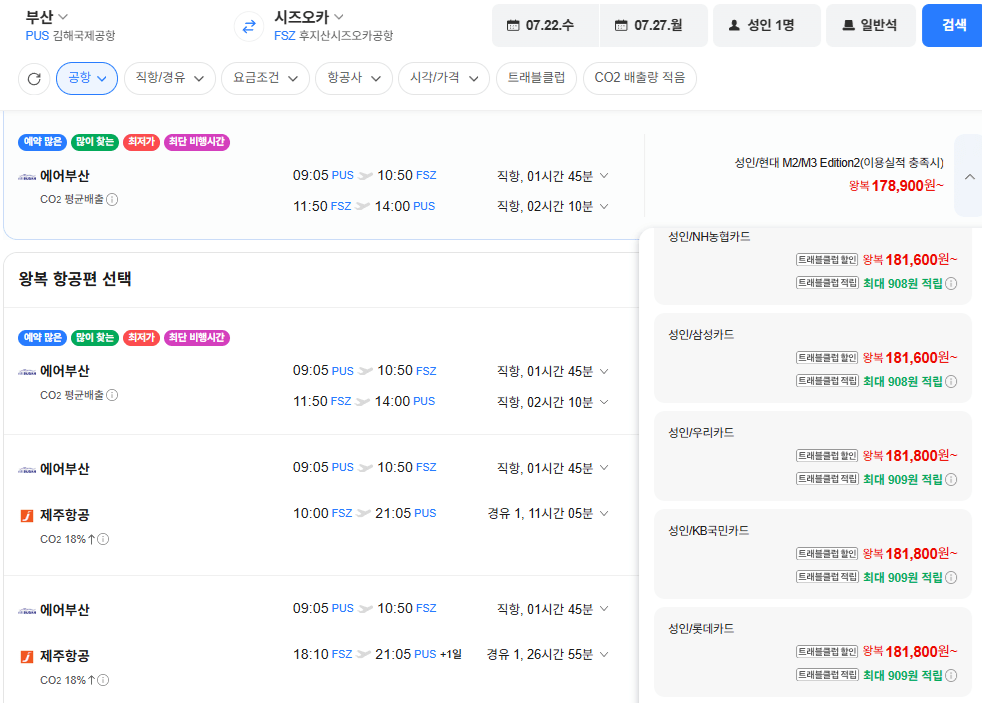Open info icon next to CO2 18% for 18:10 FSZ flight

pos(103,680)
